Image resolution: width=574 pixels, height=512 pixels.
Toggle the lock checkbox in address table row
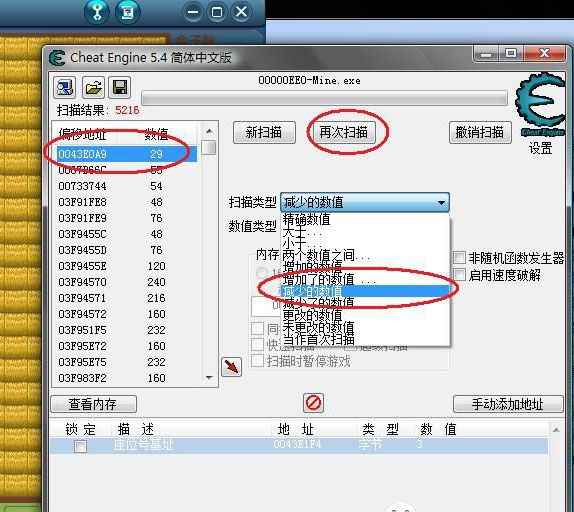click(x=81, y=446)
